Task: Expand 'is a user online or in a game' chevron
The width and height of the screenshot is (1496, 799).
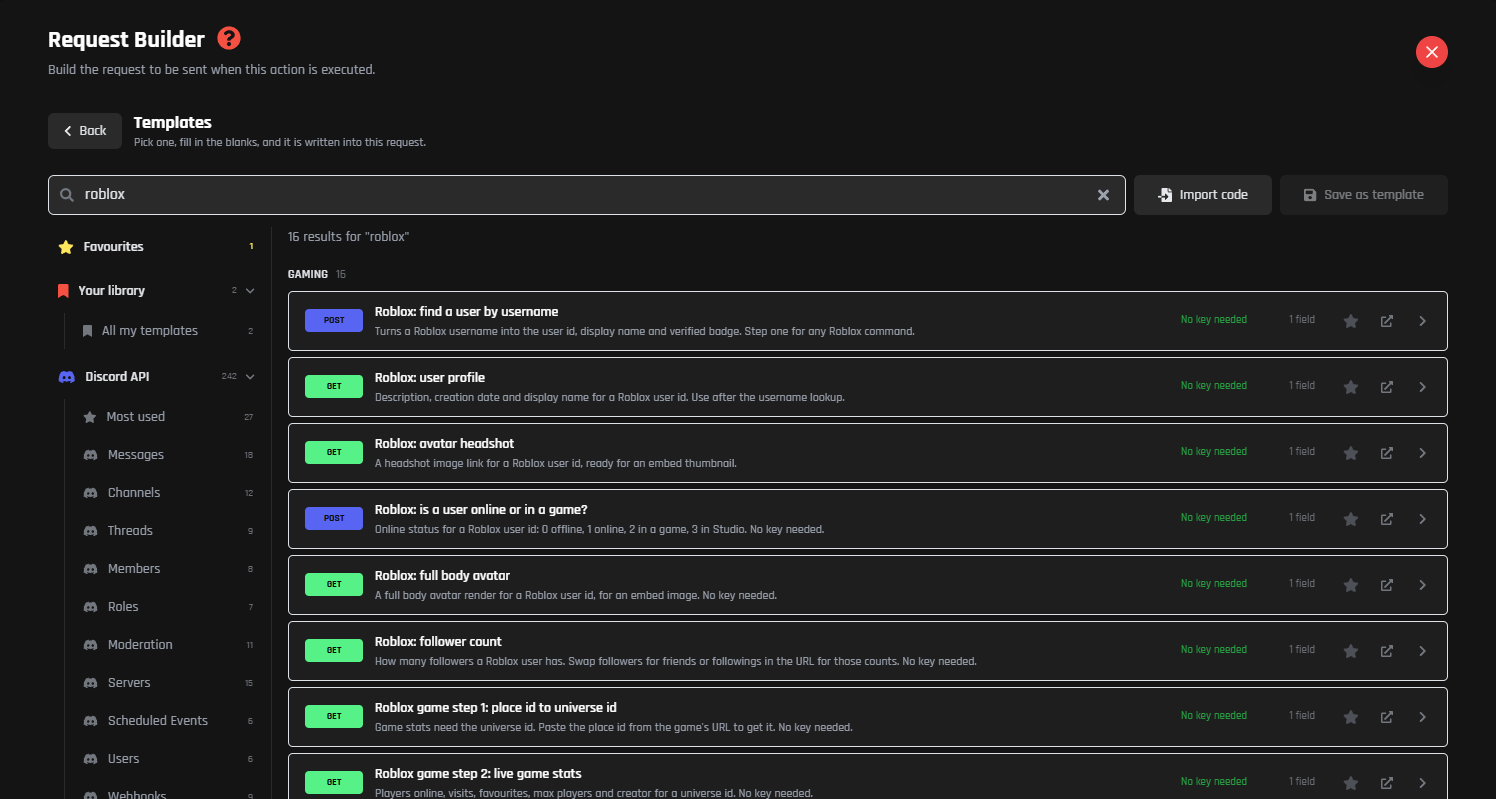Action: tap(1423, 519)
